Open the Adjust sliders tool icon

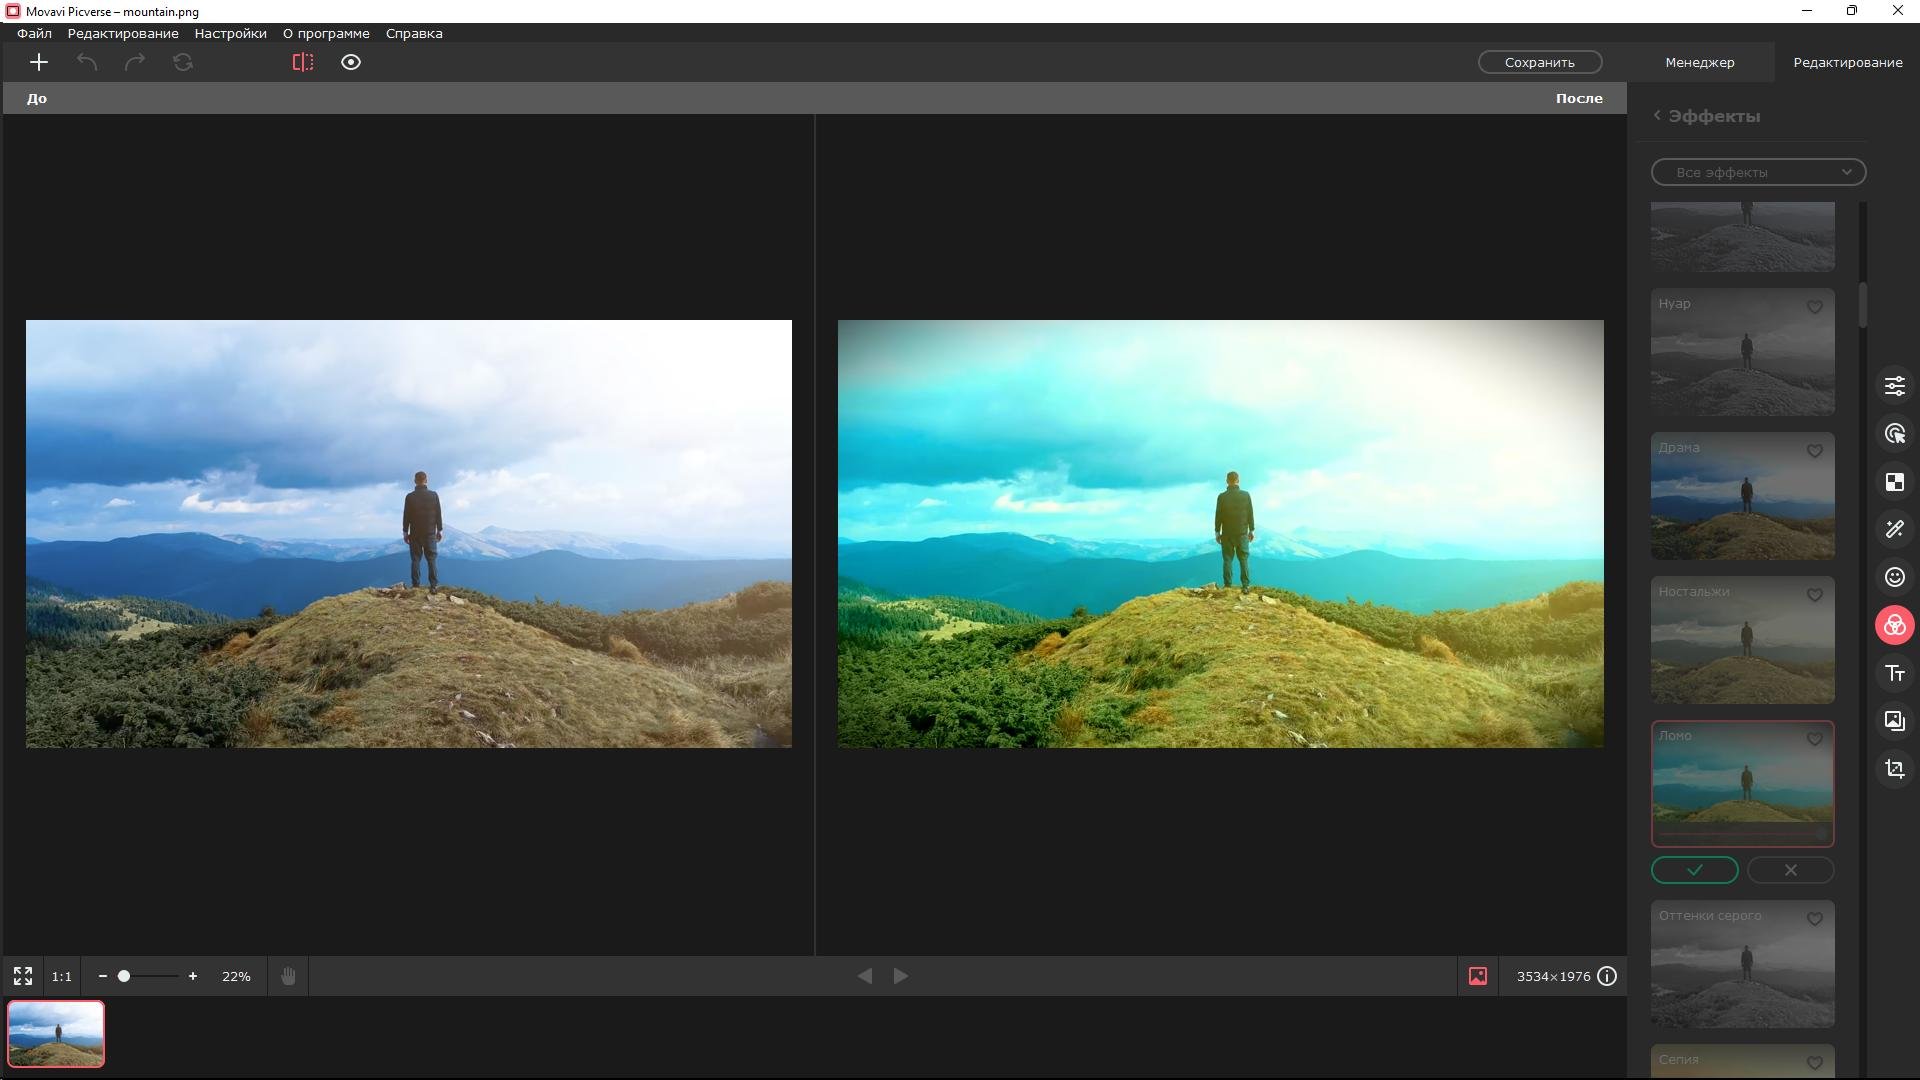[1894, 386]
